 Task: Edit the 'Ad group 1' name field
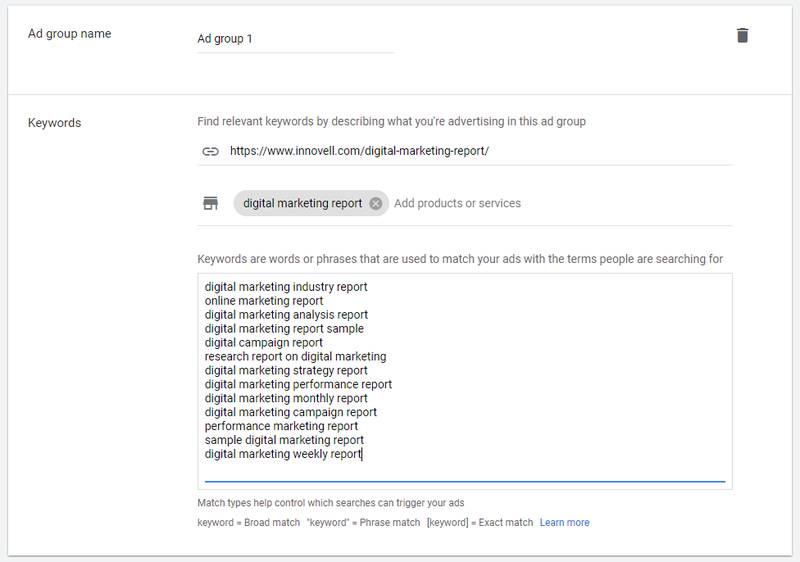coord(295,39)
